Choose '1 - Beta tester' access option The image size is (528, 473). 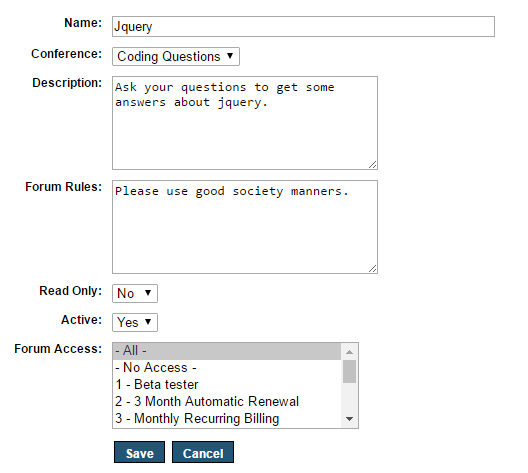(x=227, y=384)
